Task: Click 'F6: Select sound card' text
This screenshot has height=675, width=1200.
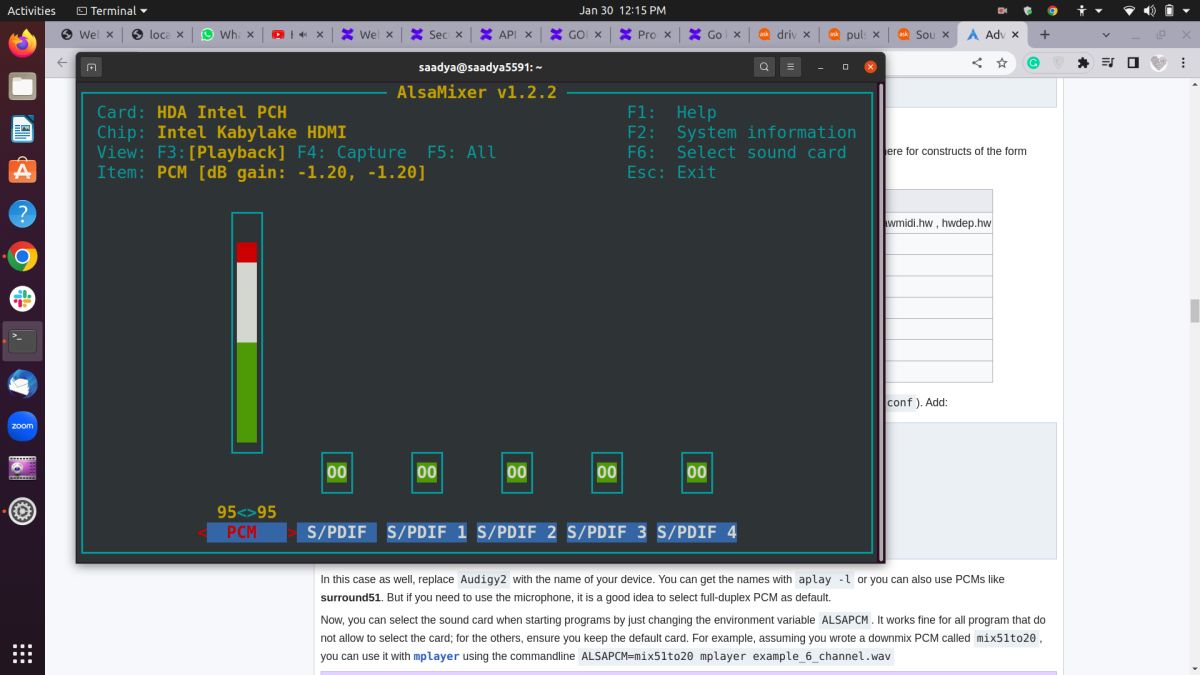Action: pos(737,152)
